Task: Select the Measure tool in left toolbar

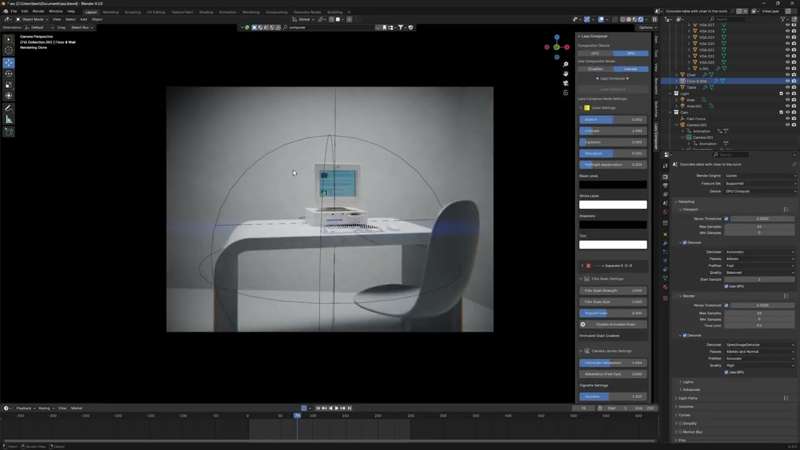Action: click(9, 119)
